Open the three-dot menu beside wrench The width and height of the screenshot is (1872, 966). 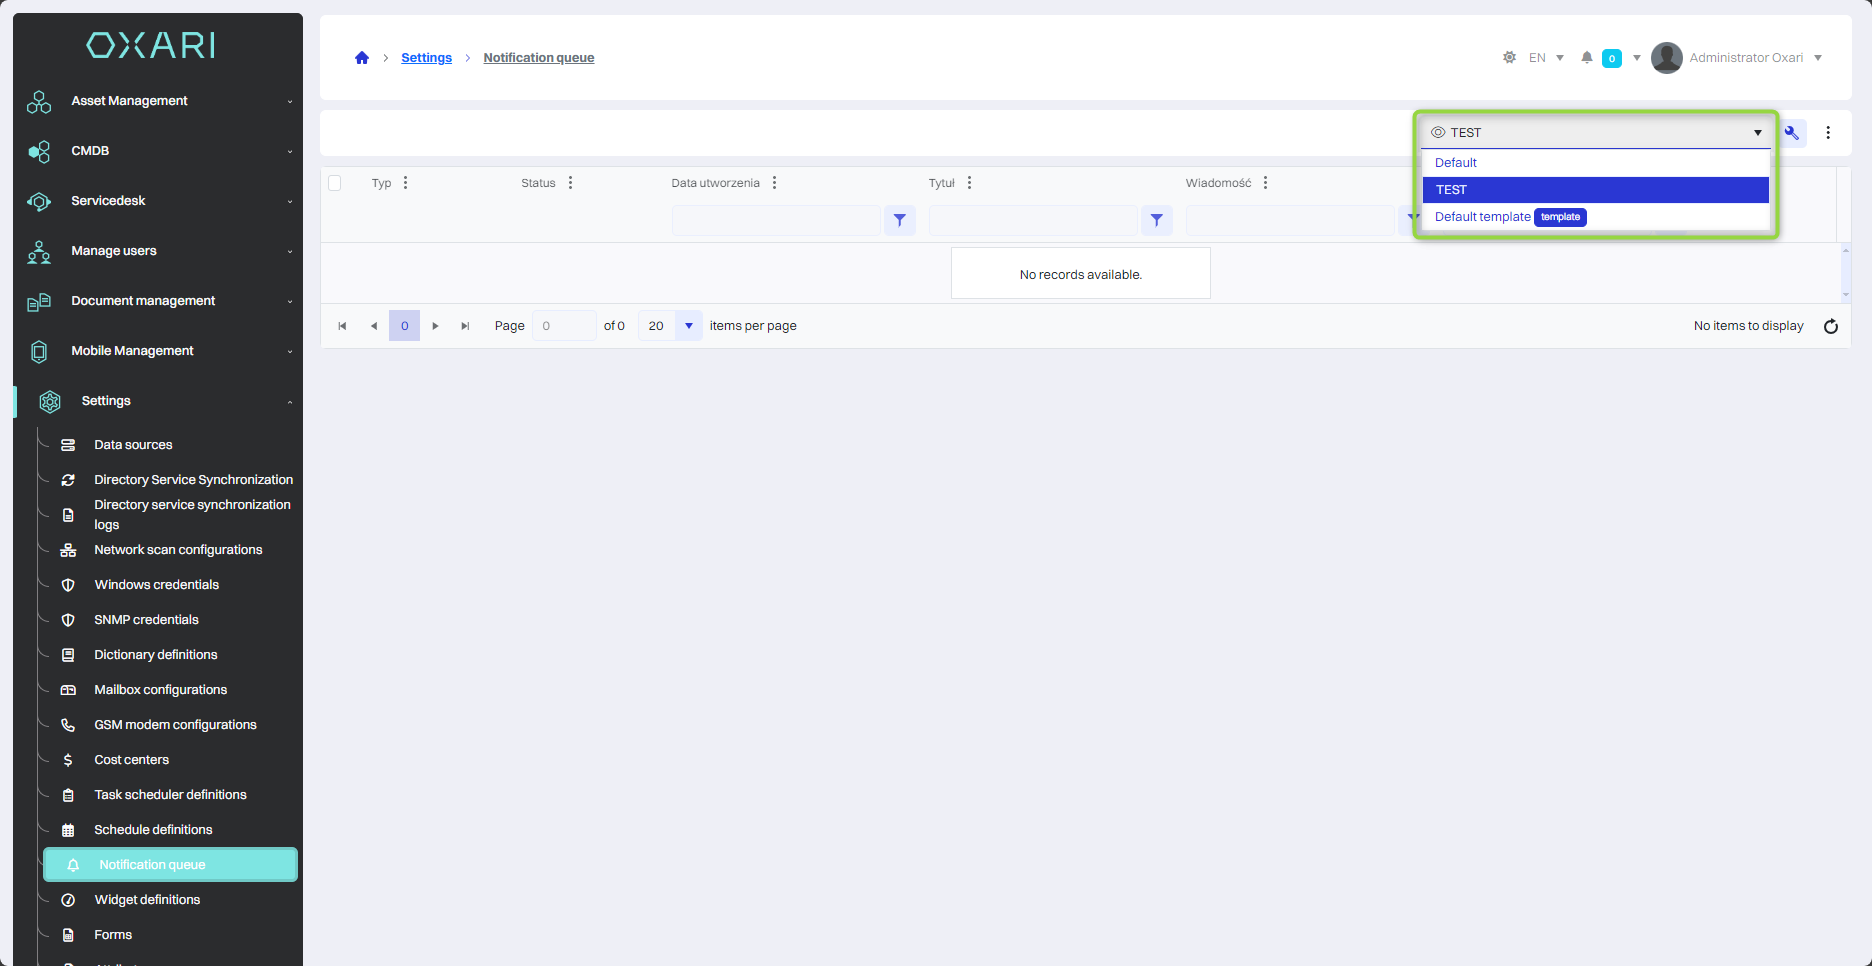[1828, 133]
